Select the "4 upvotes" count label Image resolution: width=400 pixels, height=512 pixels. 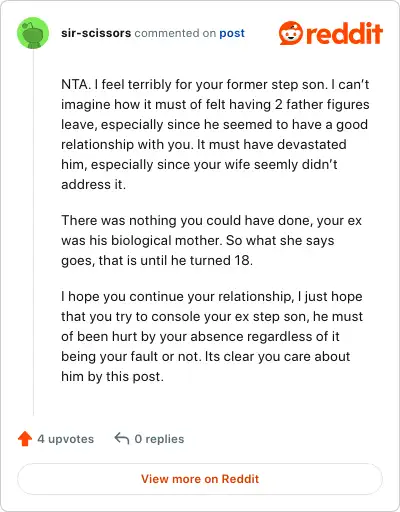[x=66, y=439]
